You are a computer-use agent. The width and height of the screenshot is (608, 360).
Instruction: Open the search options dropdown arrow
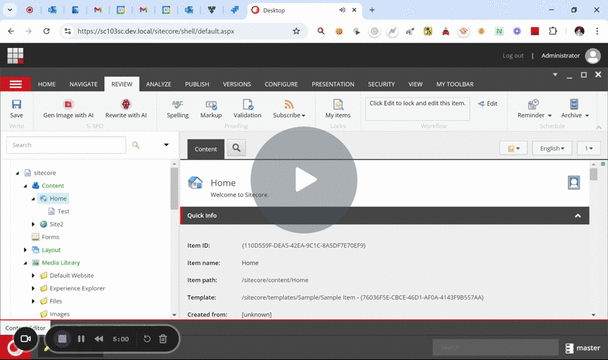pos(166,145)
